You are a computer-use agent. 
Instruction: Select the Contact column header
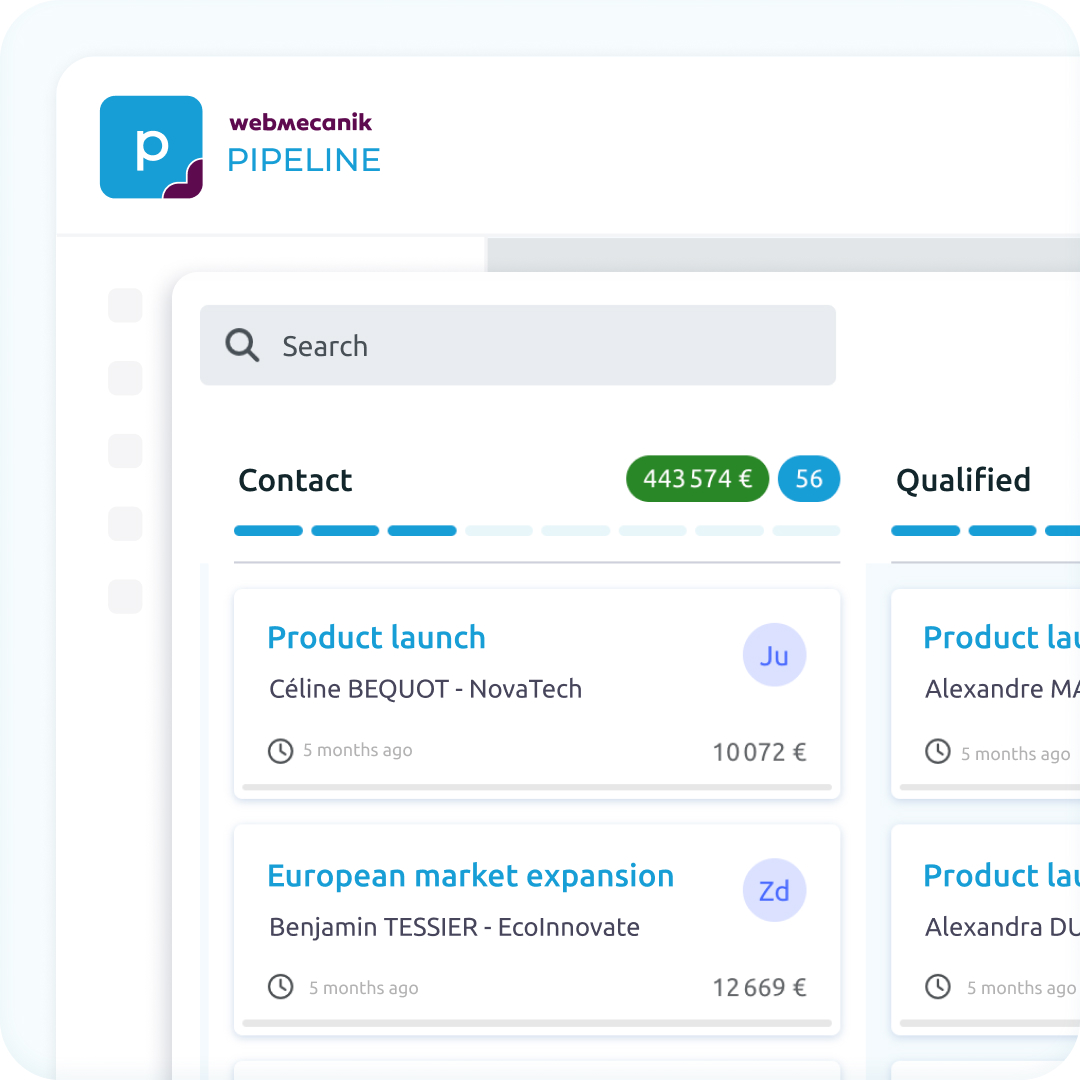pyautogui.click(x=295, y=480)
